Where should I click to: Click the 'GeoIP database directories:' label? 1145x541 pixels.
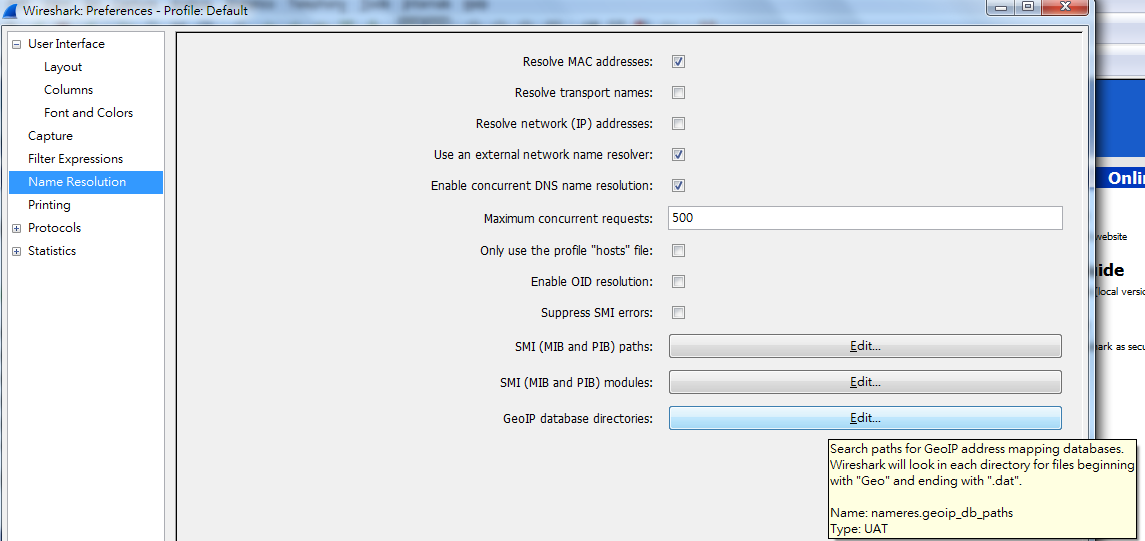pyautogui.click(x=578, y=418)
